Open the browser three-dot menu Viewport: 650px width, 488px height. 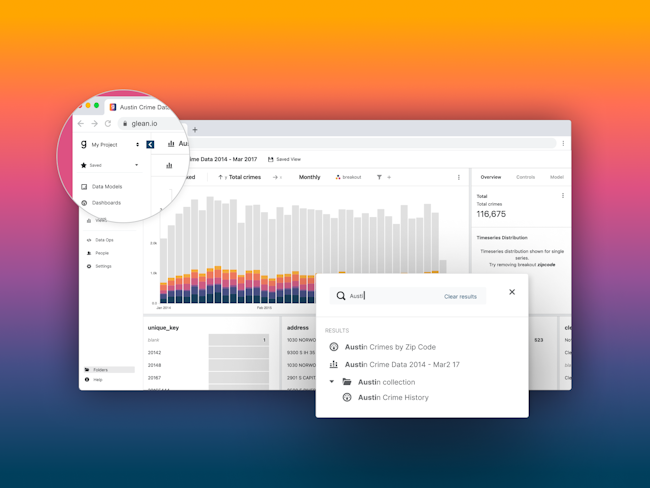(x=563, y=143)
